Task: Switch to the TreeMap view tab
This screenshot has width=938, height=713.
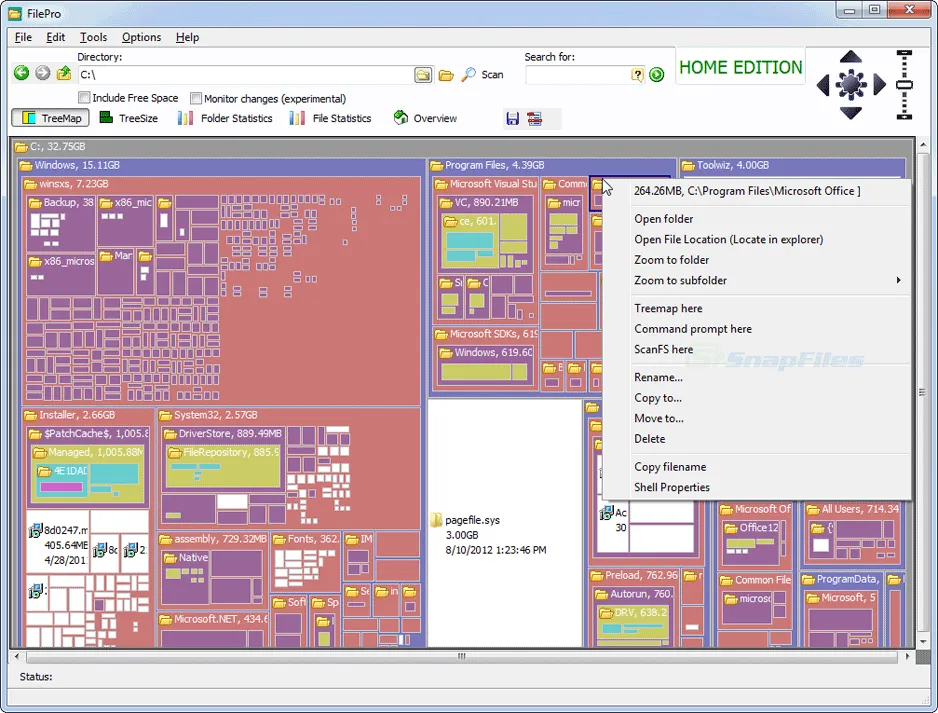Action: click(51, 118)
